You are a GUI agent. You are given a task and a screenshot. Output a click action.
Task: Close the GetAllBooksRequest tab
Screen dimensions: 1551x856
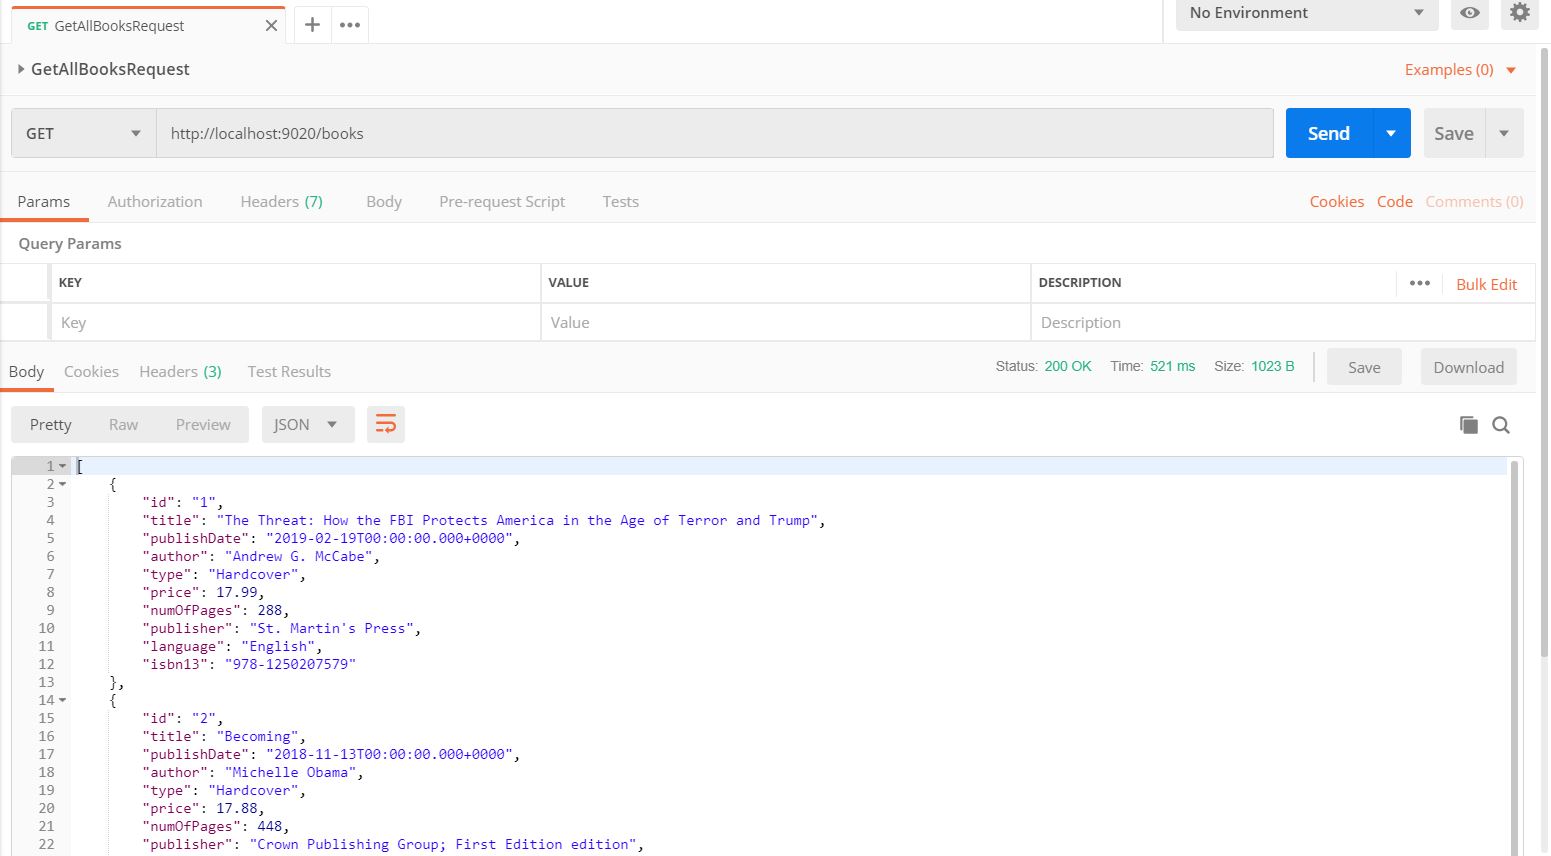[271, 26]
